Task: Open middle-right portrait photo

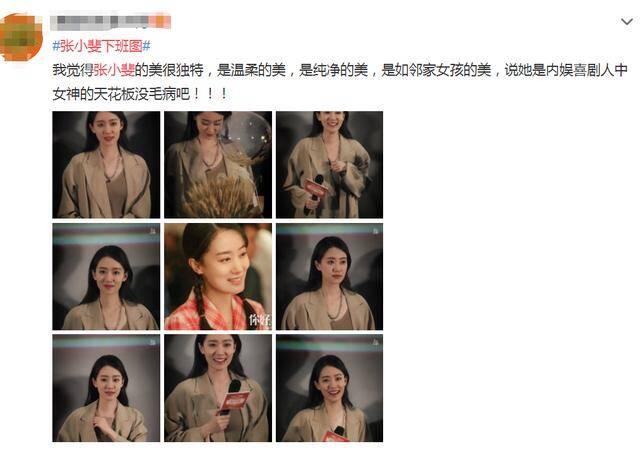Action: point(329,276)
